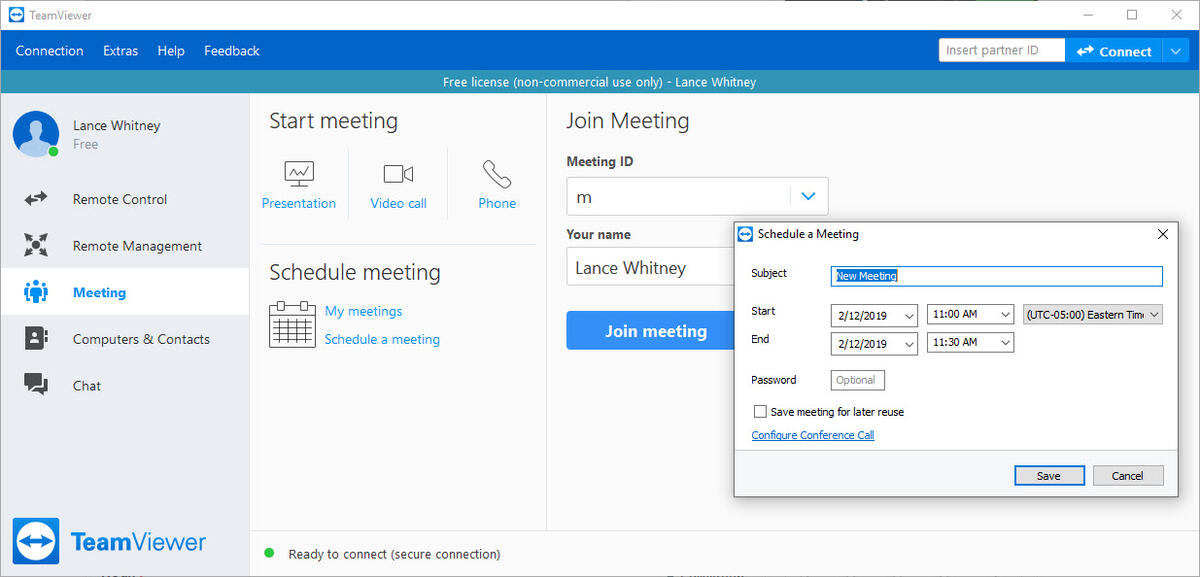Open the Connection menu

point(50,51)
